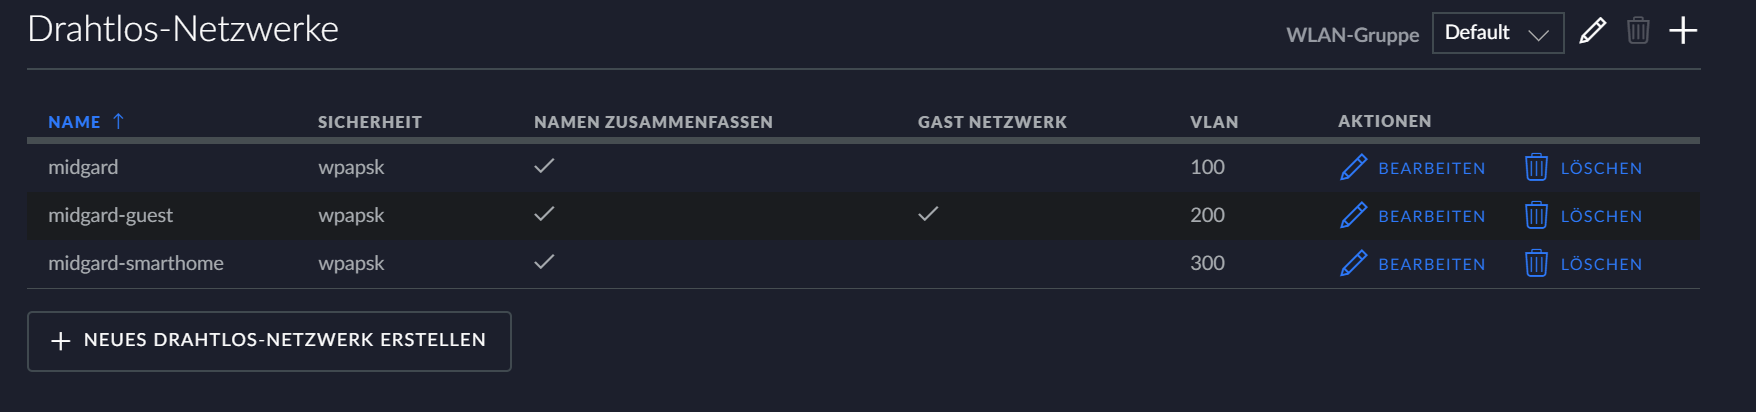
Task: Click trash icon beside WLAN-Gruppe dropdown
Action: [x=1638, y=31]
